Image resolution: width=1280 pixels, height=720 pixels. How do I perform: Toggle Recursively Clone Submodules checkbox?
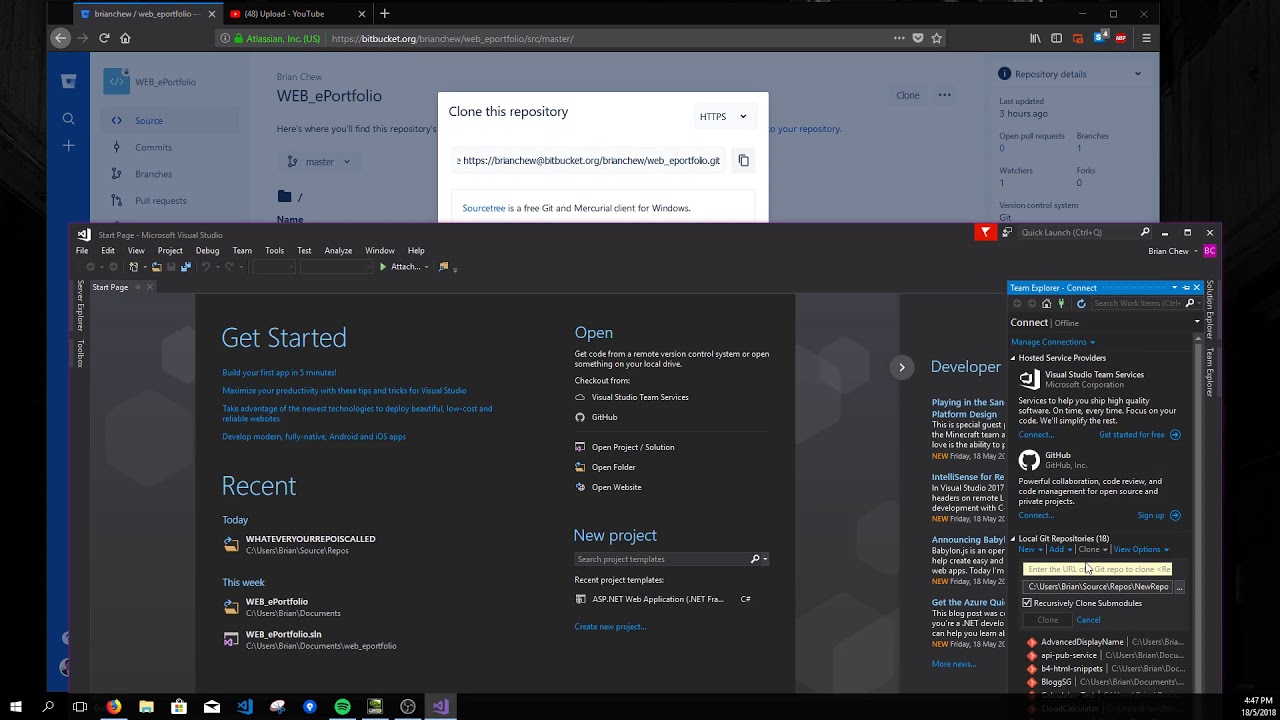(x=1027, y=603)
